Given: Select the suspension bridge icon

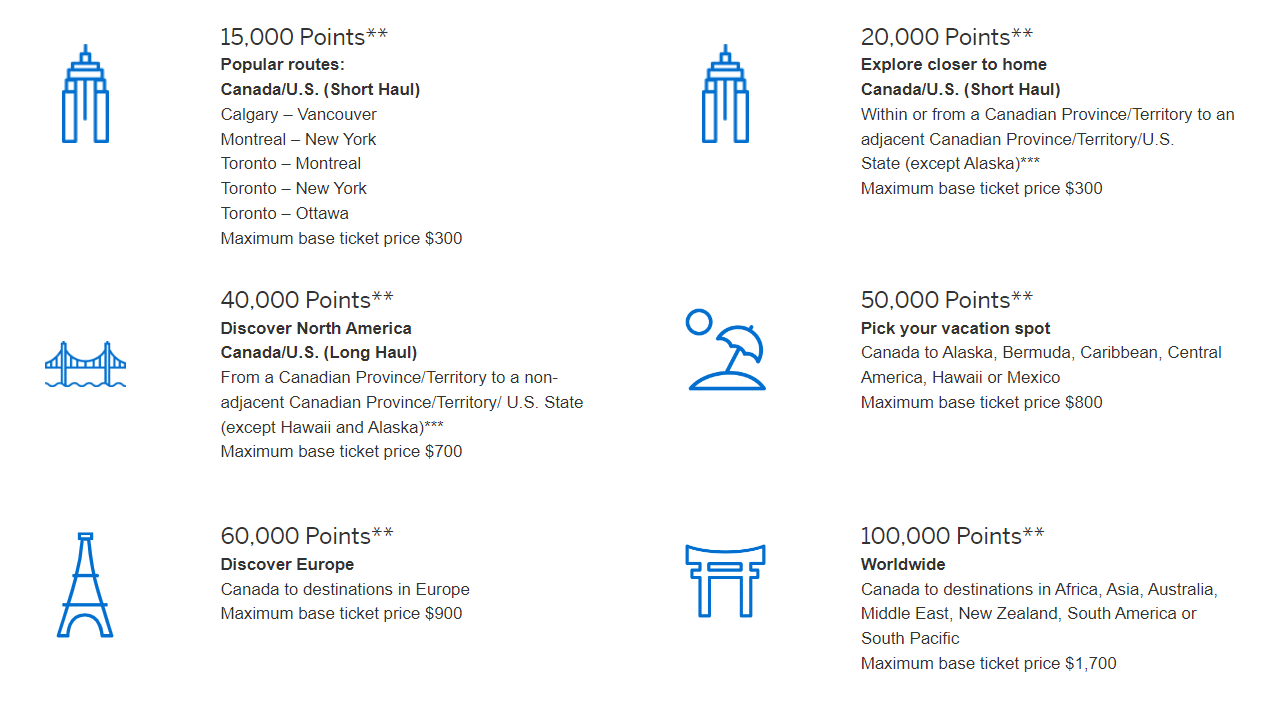Looking at the screenshot, I should point(86,365).
